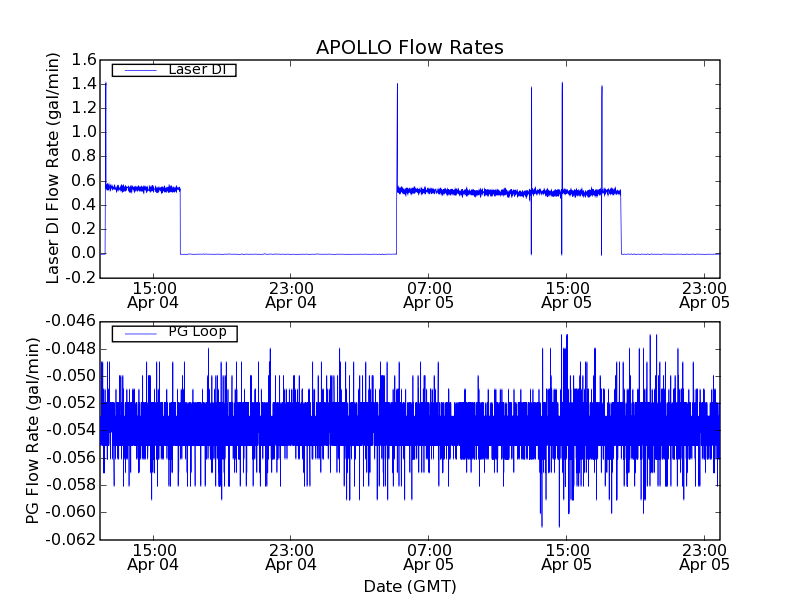
Task: Click top plot's 07:00 Apr 05 time label
Action: coord(428,294)
